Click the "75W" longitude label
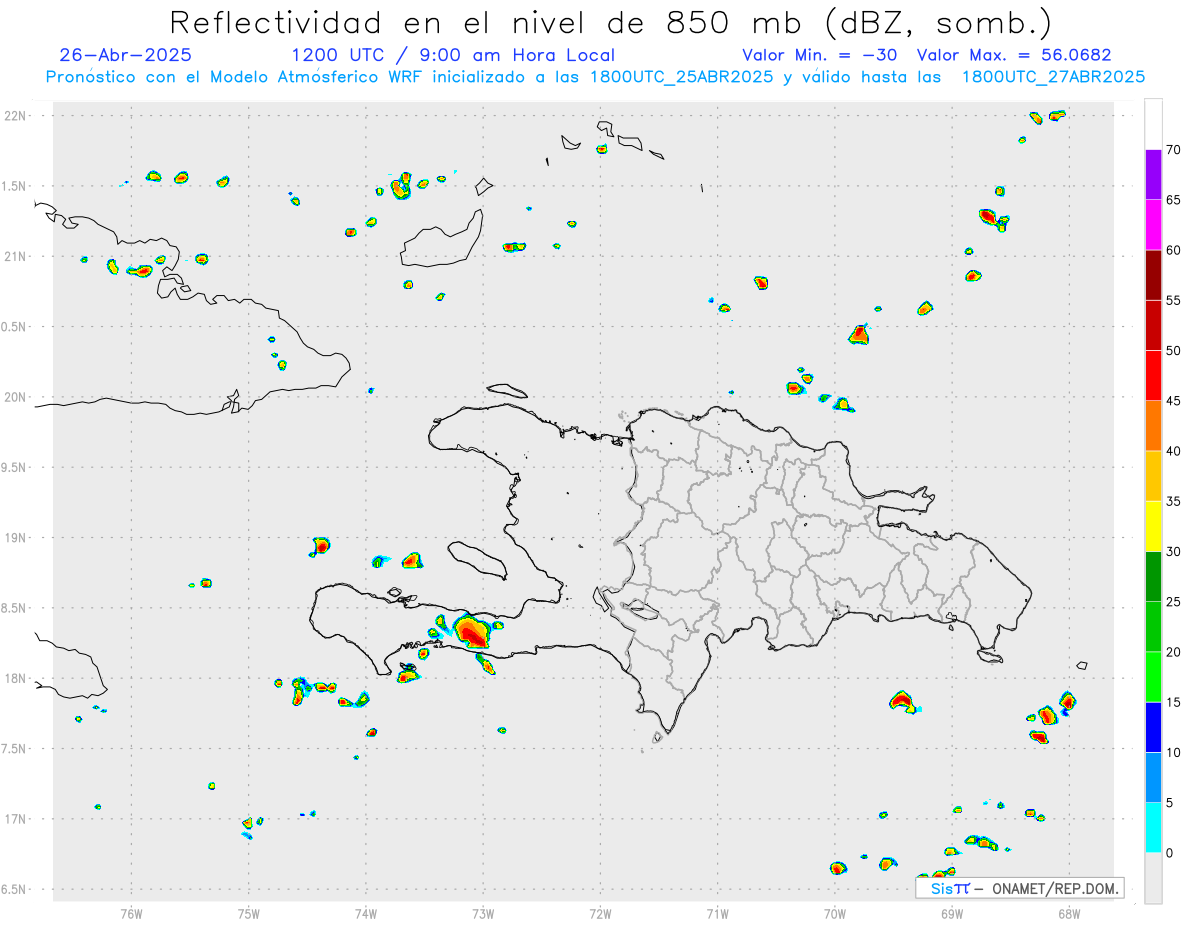The height and width of the screenshot is (927, 1200). (249, 914)
